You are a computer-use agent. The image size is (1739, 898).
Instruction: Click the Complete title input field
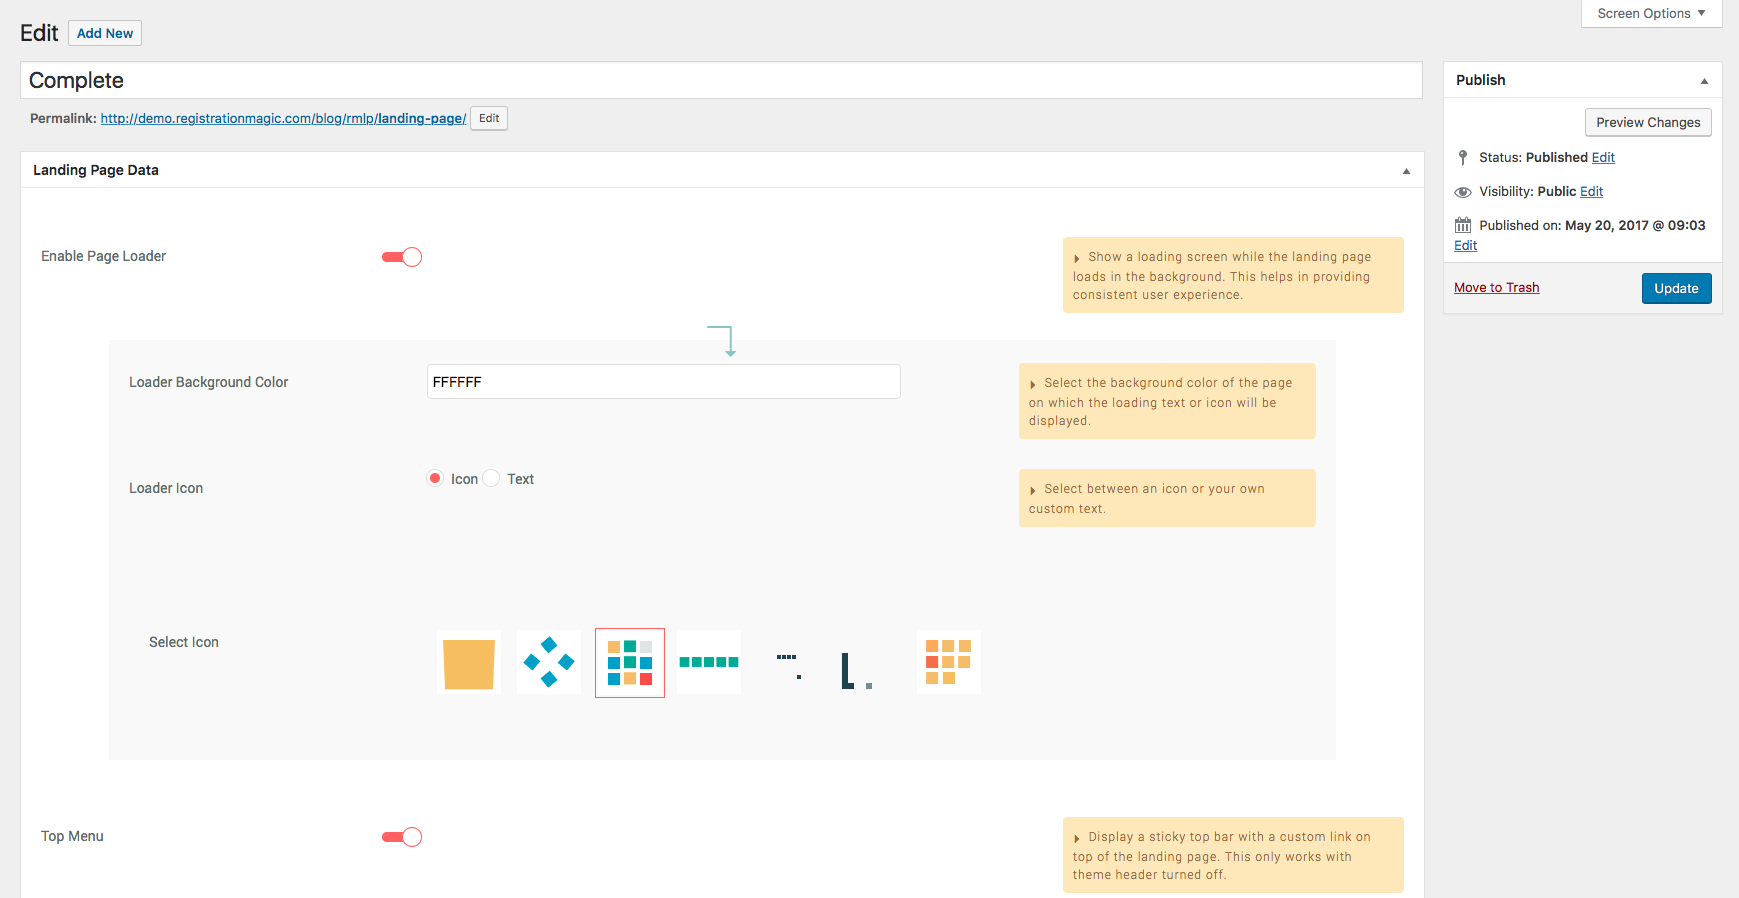[720, 80]
